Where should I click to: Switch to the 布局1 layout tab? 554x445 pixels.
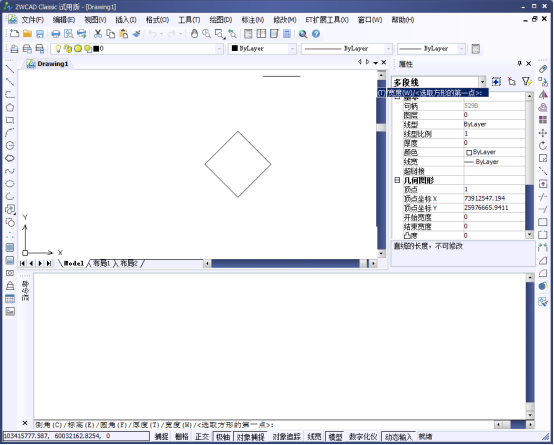[x=101, y=263]
